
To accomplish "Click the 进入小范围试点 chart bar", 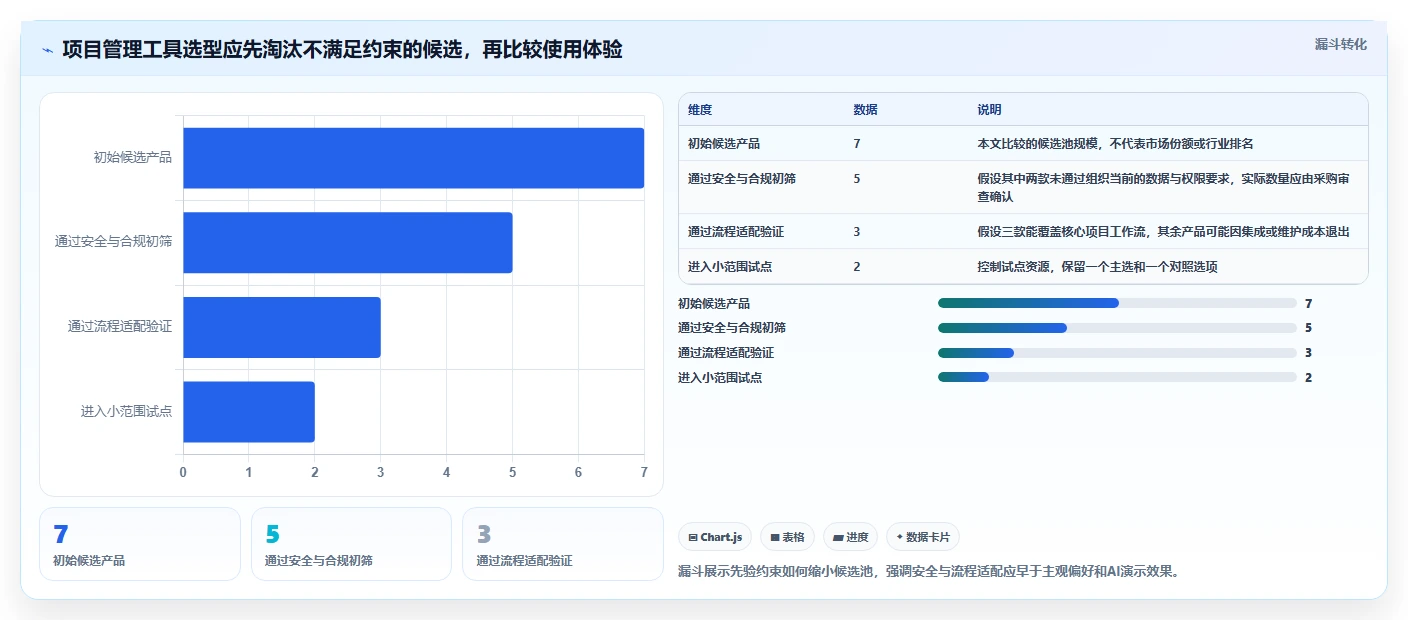I will click(x=249, y=411).
